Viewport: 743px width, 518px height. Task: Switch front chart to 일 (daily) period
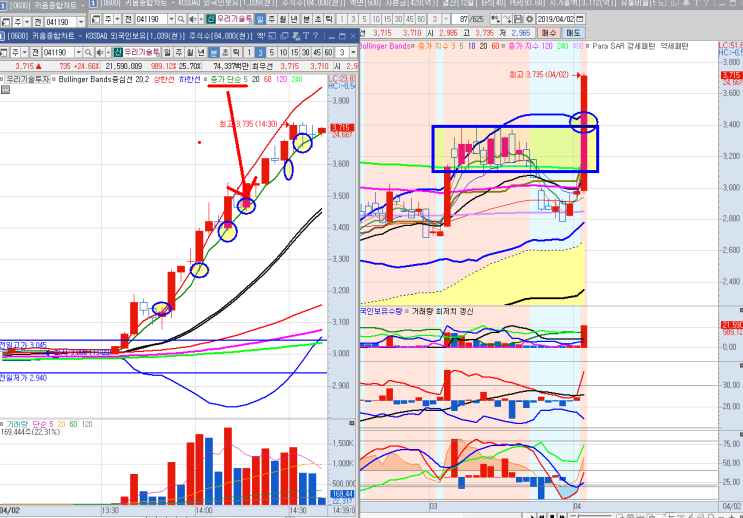(167, 52)
